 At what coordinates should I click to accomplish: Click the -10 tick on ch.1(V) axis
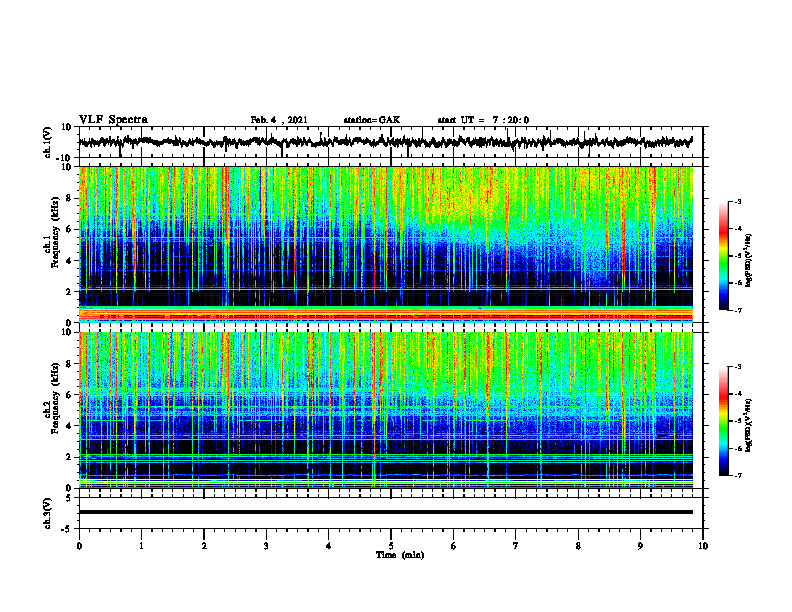pos(65,158)
